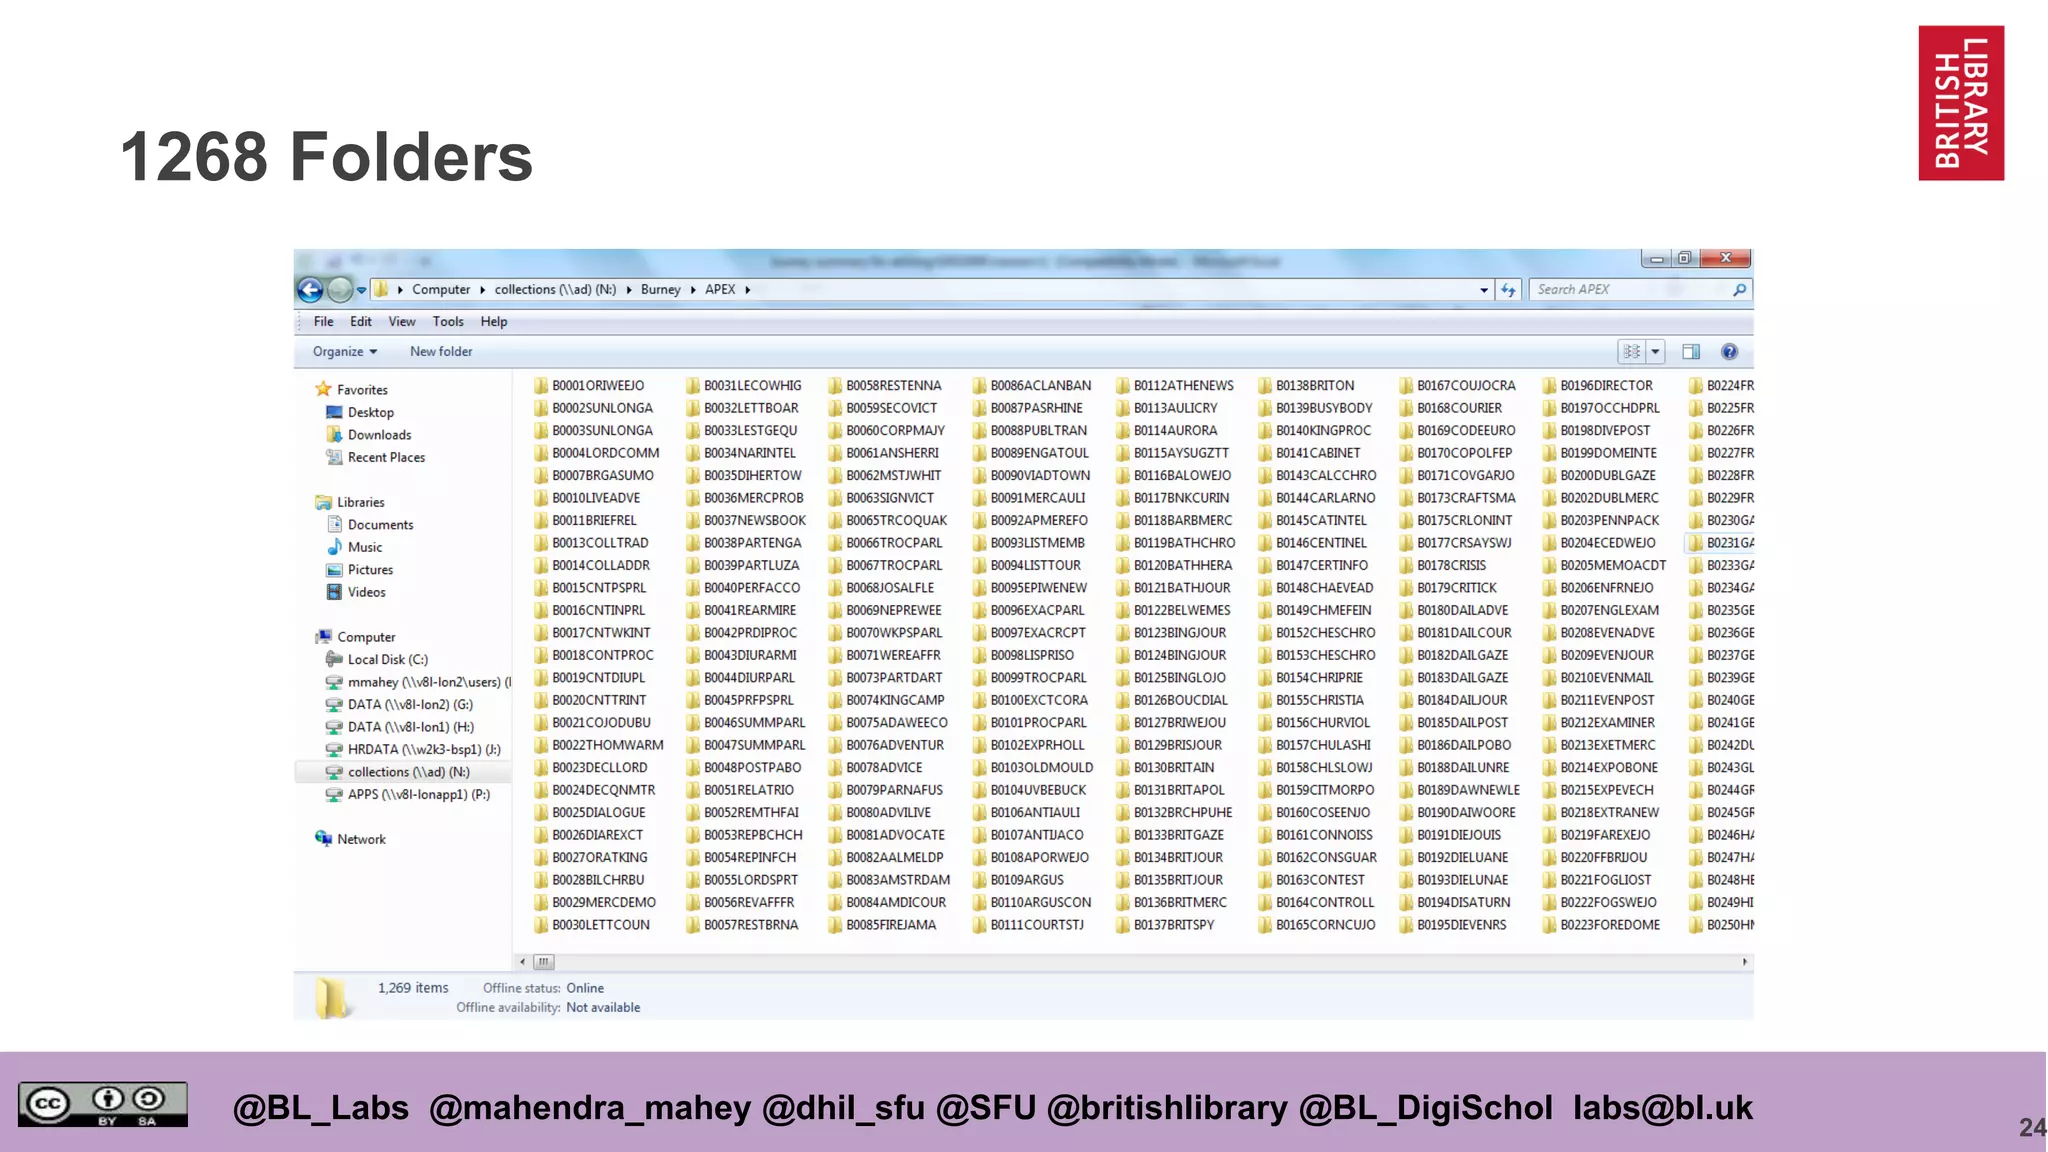Open the View menu
Image resolution: width=2048 pixels, height=1152 pixels.
[402, 322]
